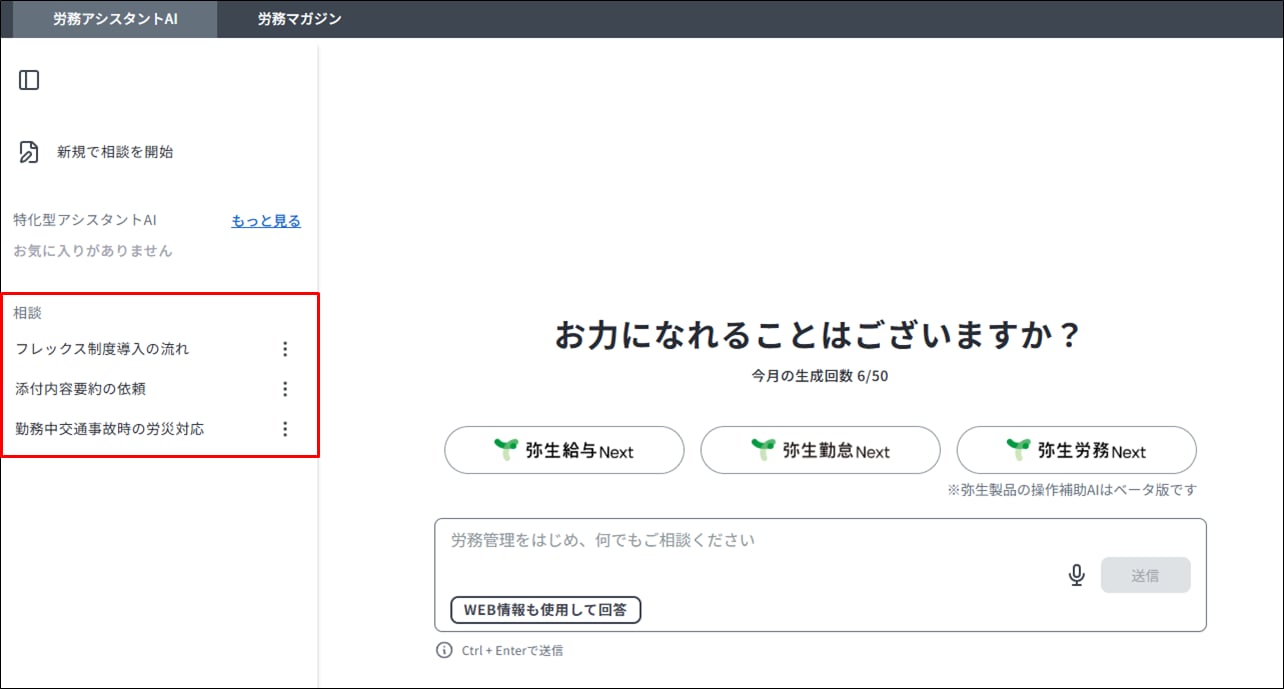The image size is (1284, 689).
Task: Open the フレックス制度導入の流れ conversation
Action: tap(102, 349)
